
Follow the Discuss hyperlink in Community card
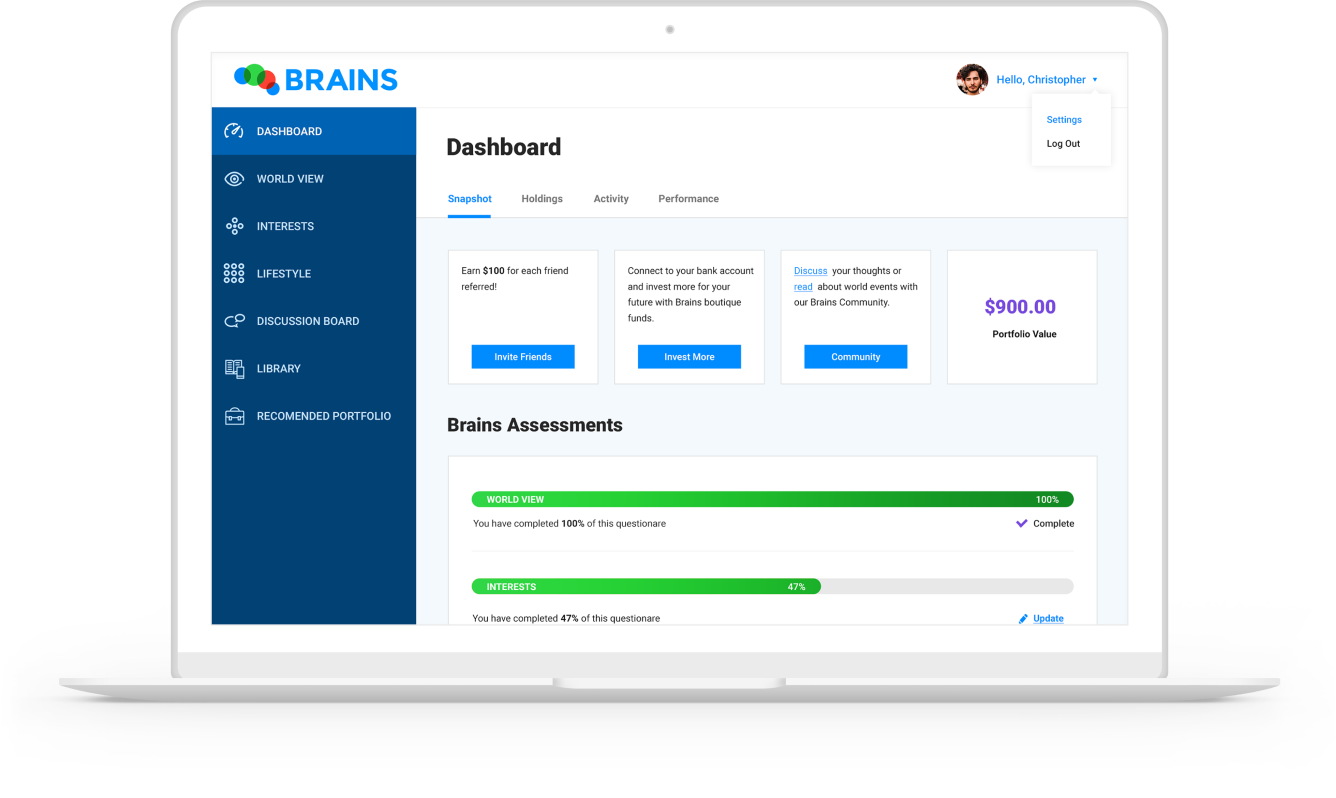[810, 271]
